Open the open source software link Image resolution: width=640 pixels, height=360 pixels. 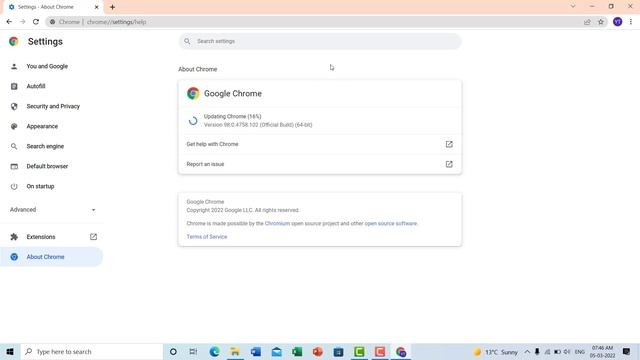pos(391,223)
